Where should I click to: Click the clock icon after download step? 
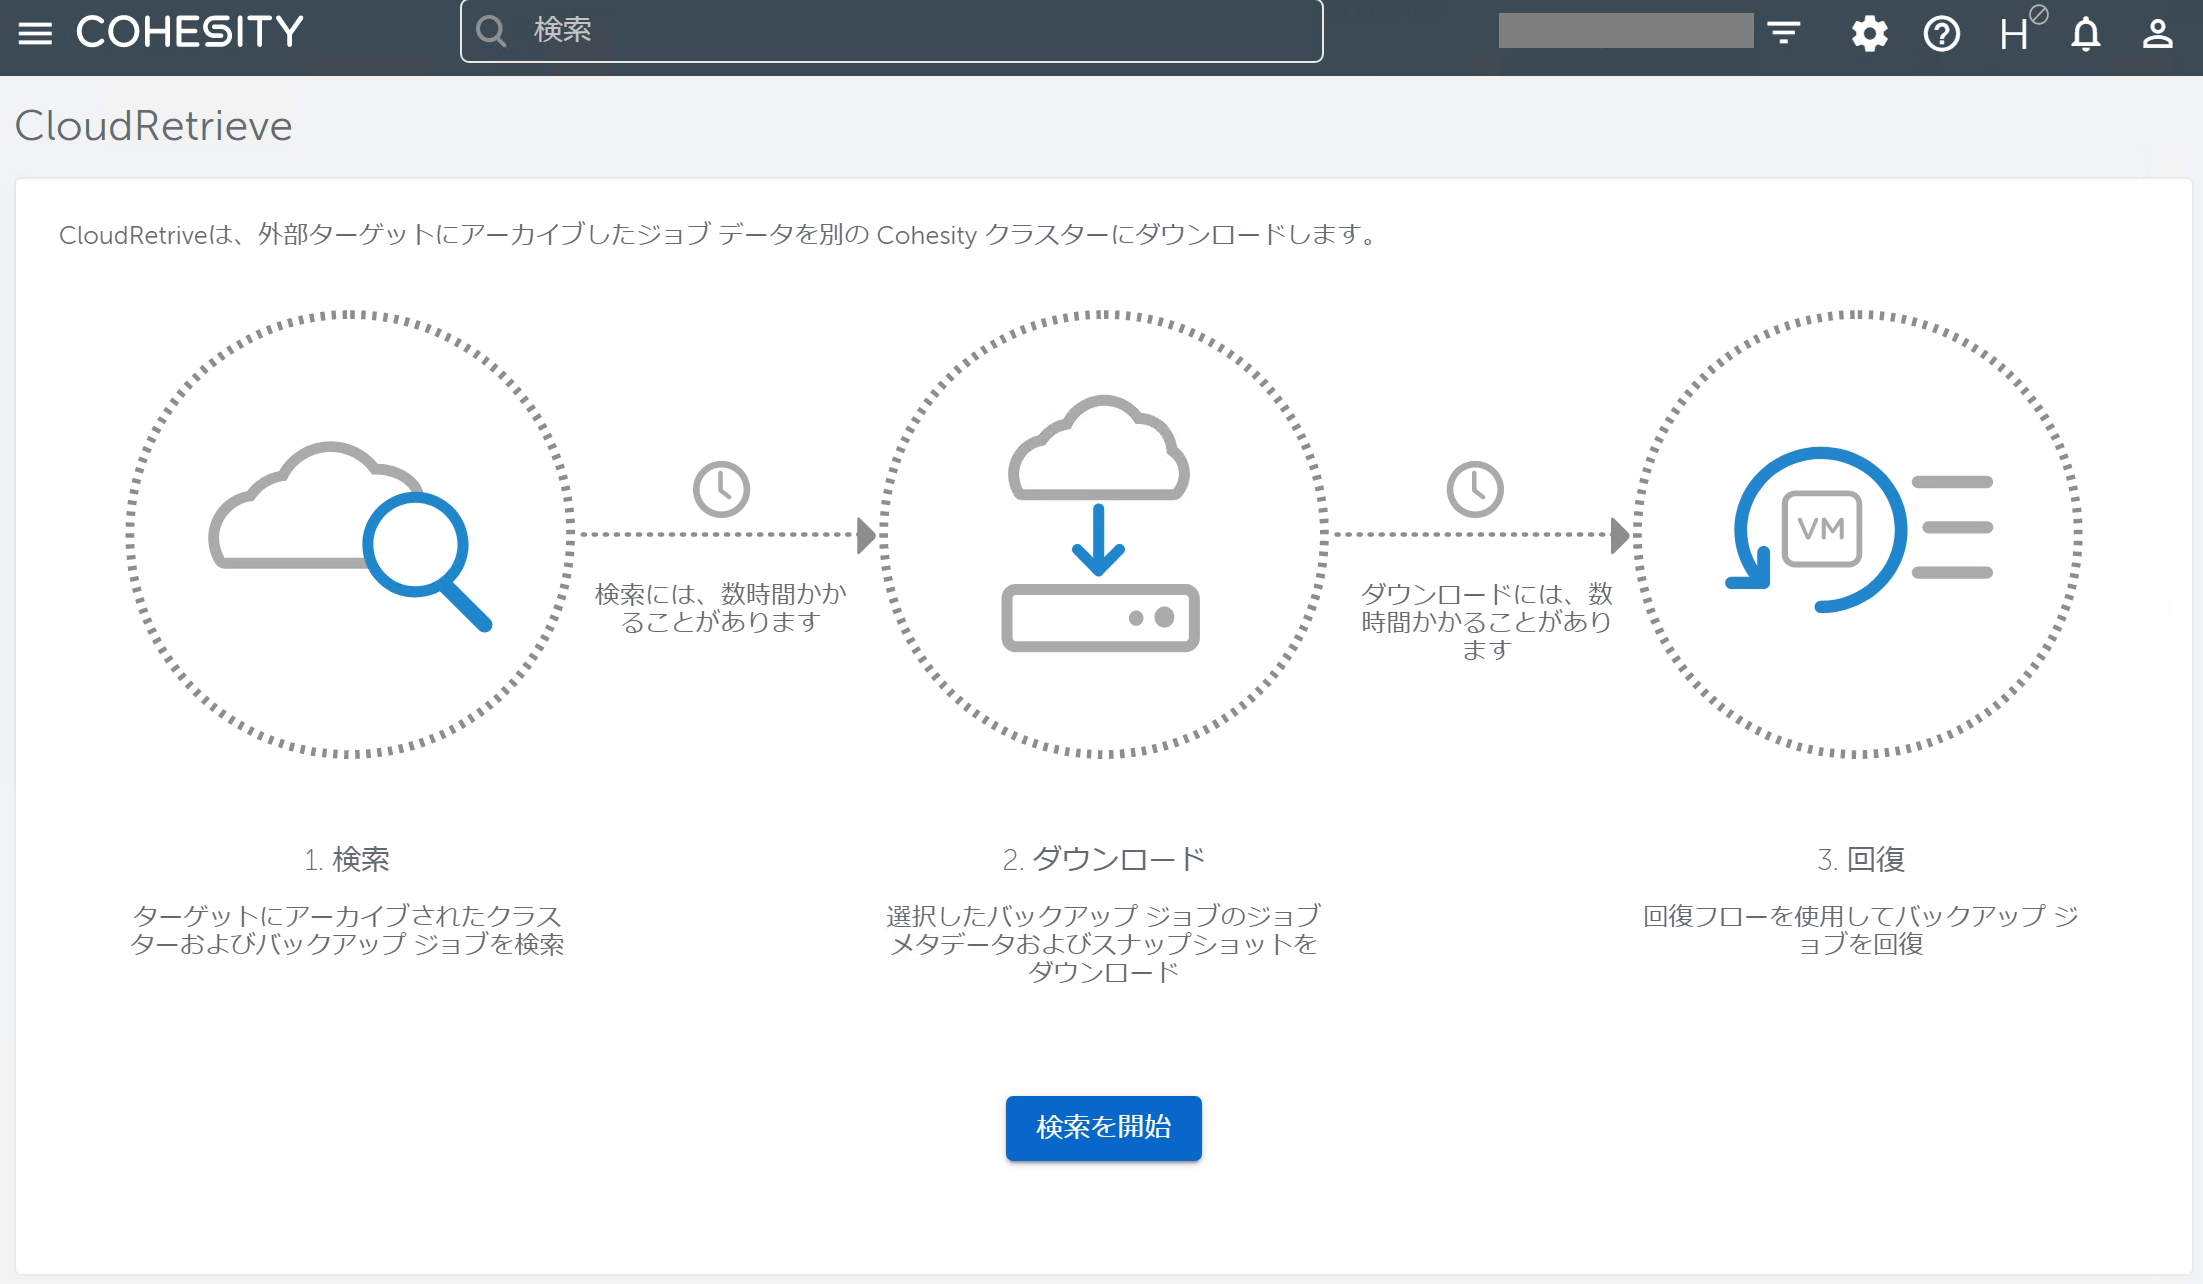pyautogui.click(x=1475, y=489)
